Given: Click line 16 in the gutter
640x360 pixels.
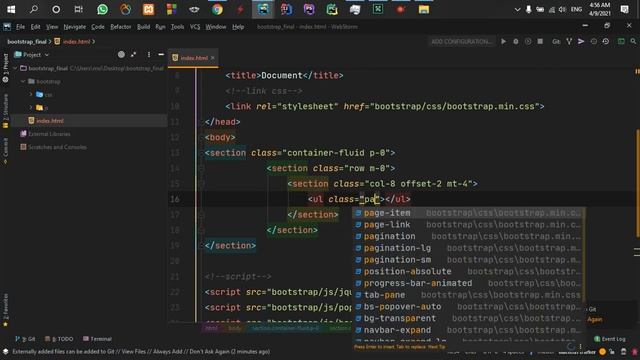Looking at the screenshot, I should point(175,199).
